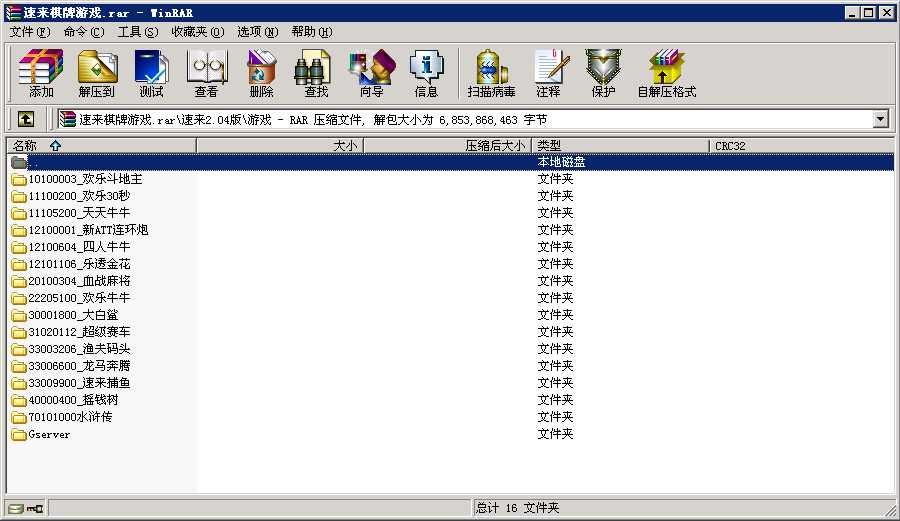Launch the Wizard (向导) icon
The width and height of the screenshot is (900, 521).
[x=371, y=73]
